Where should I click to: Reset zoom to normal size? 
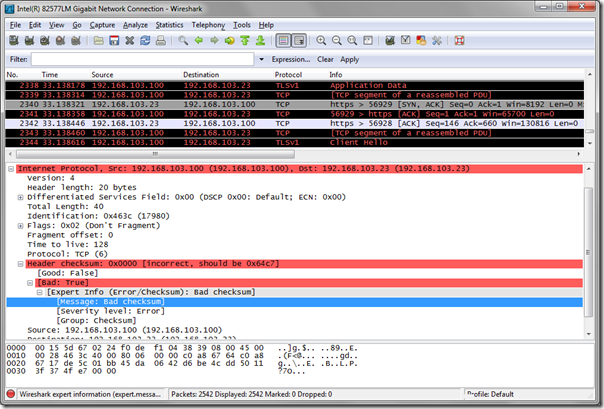pyautogui.click(x=352, y=40)
